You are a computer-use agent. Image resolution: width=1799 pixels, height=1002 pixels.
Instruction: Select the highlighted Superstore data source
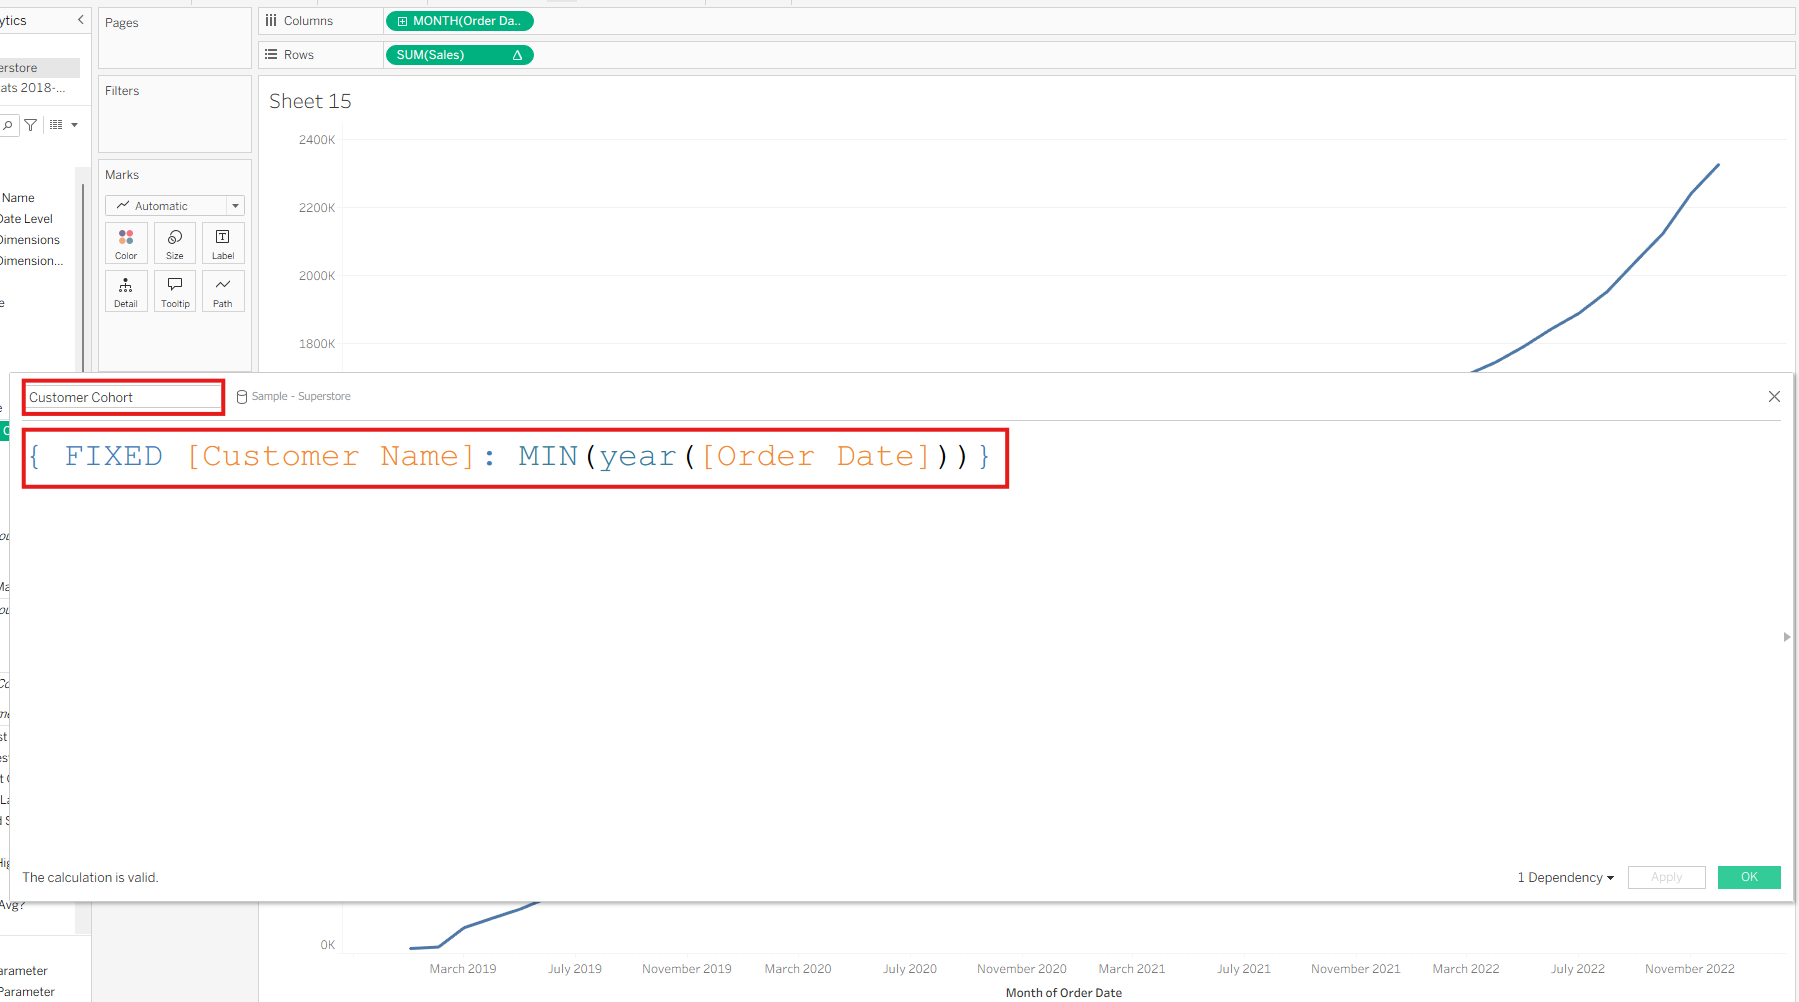[x=40, y=68]
